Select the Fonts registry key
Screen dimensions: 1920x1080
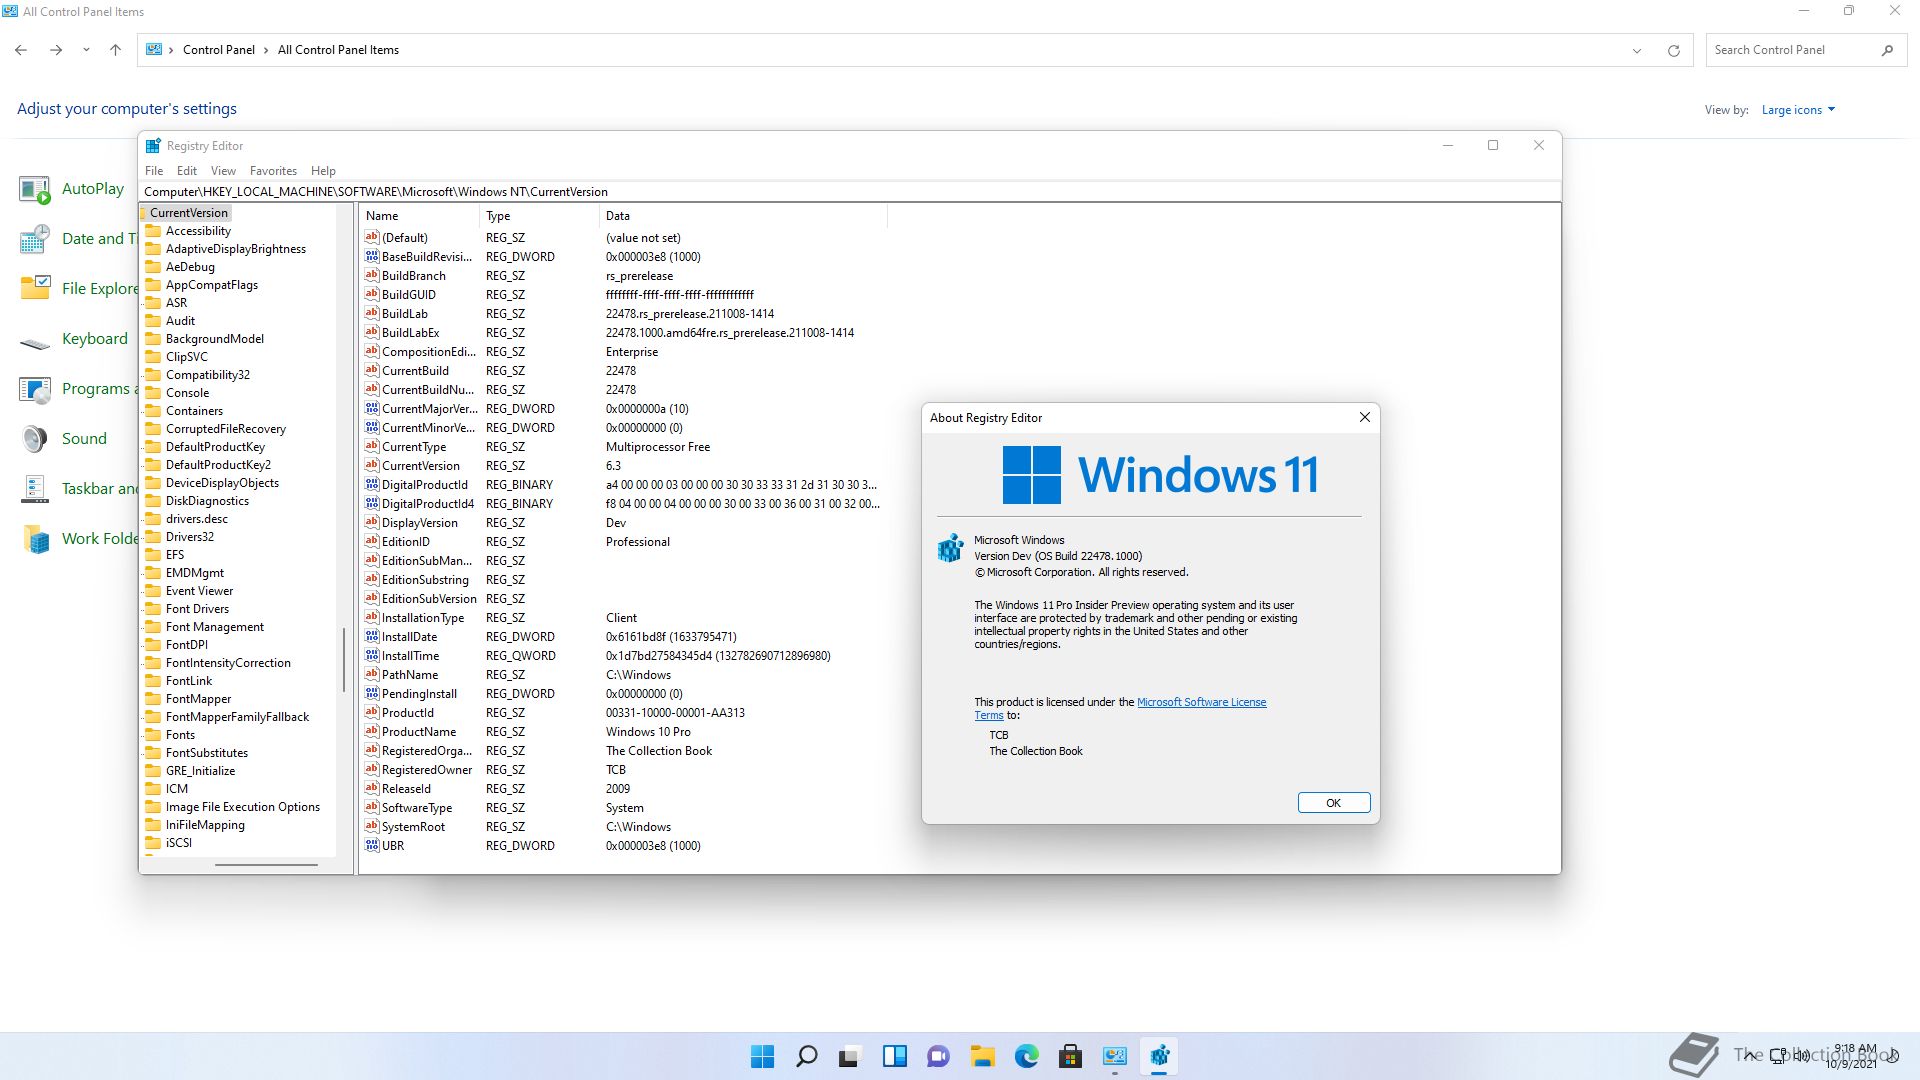tap(180, 735)
